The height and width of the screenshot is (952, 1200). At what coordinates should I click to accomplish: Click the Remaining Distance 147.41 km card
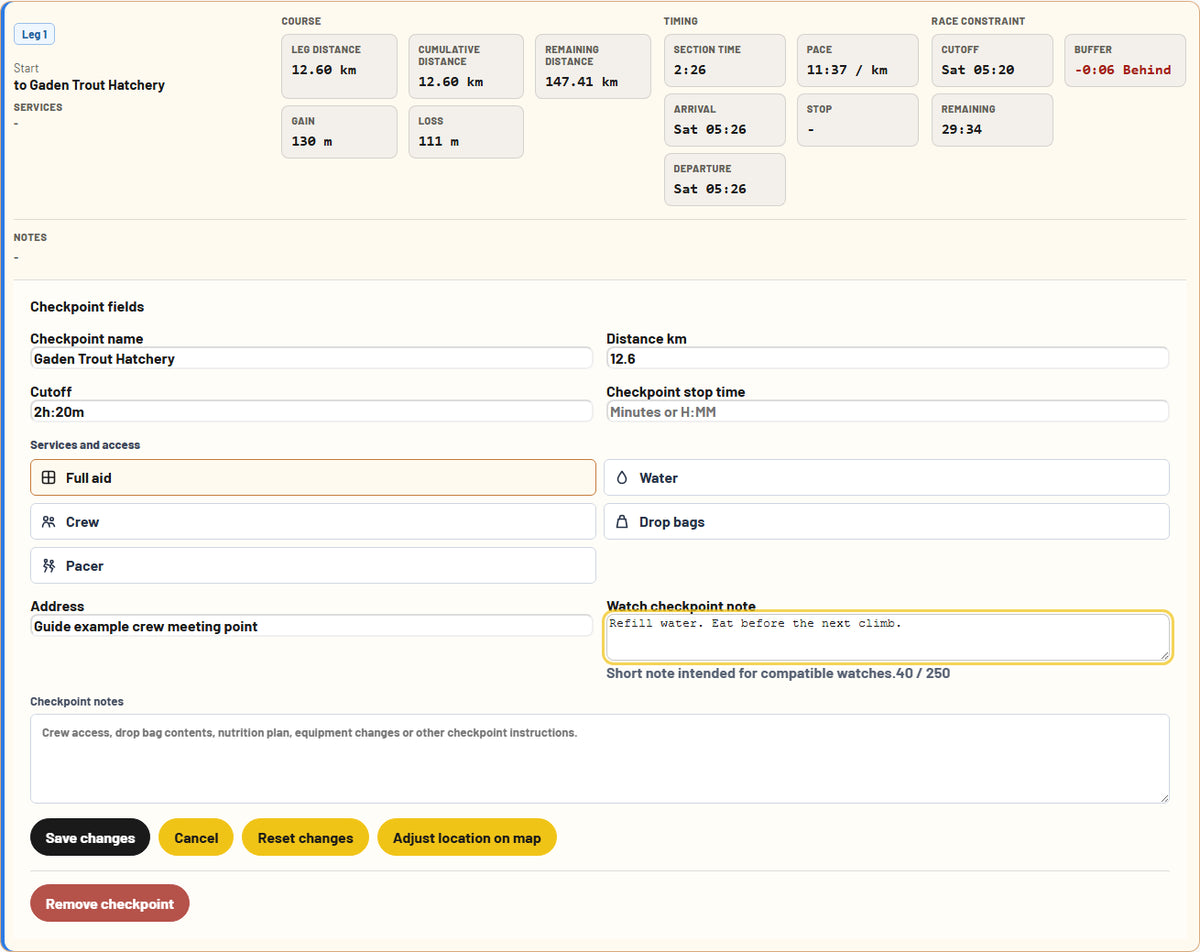tap(593, 66)
